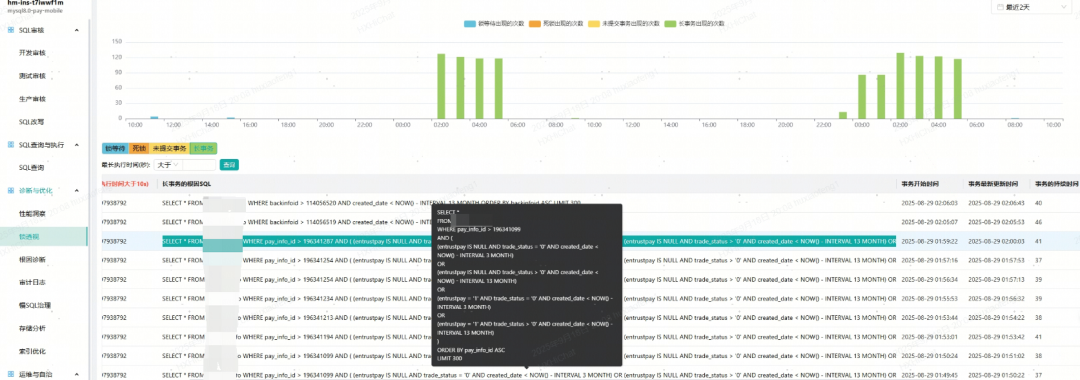Image resolution: width=1080 pixels, height=380 pixels.
Task: Click the 查询 search button
Action: (x=229, y=165)
